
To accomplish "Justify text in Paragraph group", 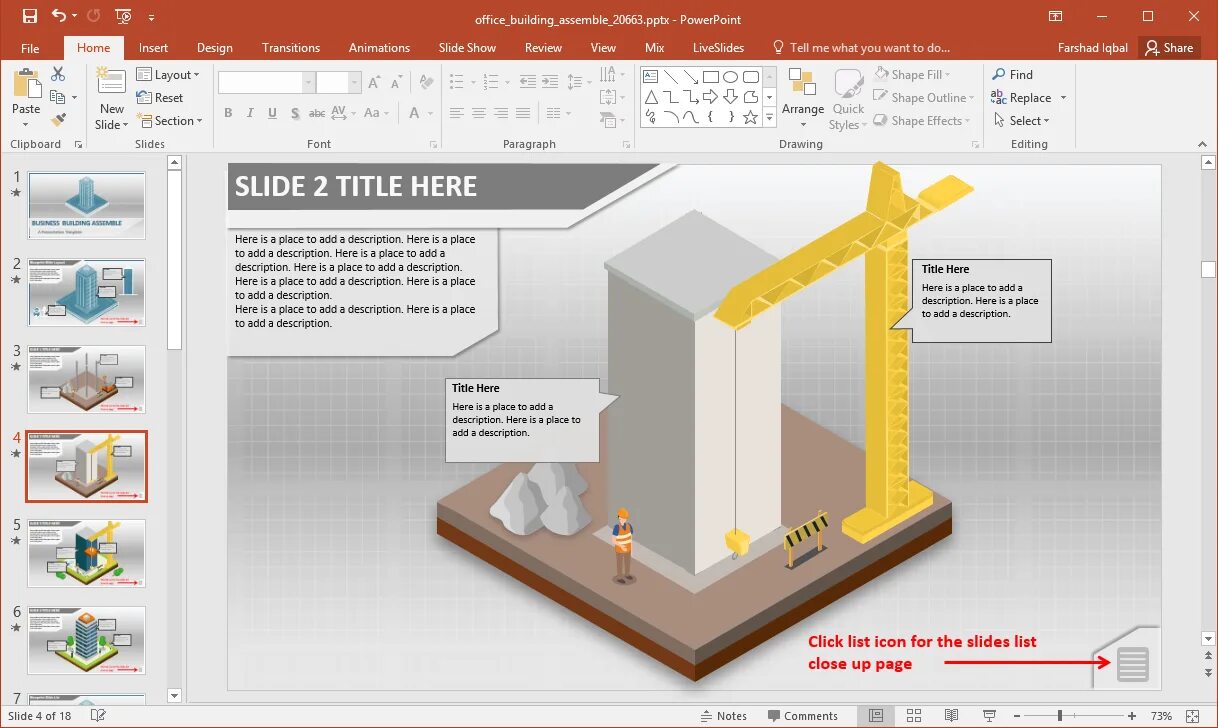I will [522, 113].
